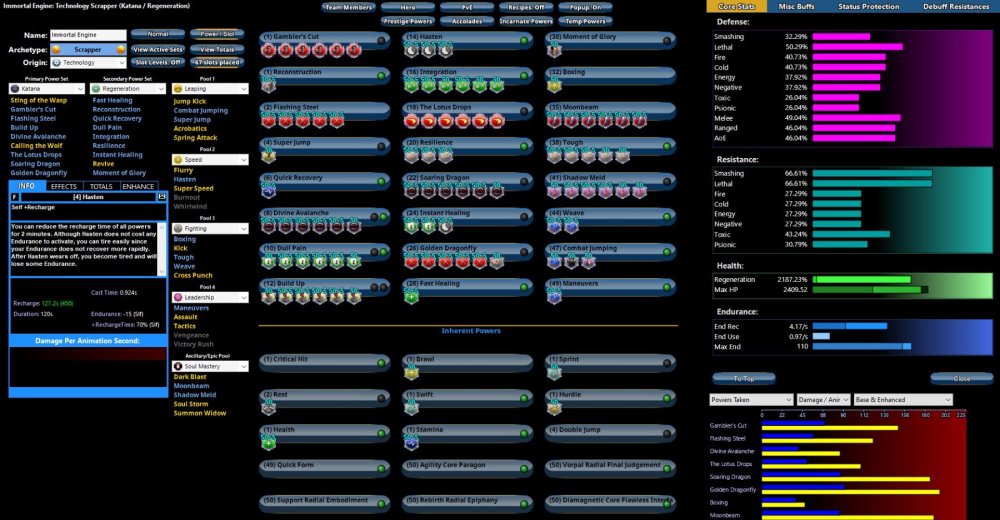Viewport: 1000px width, 520px height.
Task: Open the Status Protection tab
Action: (869, 7)
